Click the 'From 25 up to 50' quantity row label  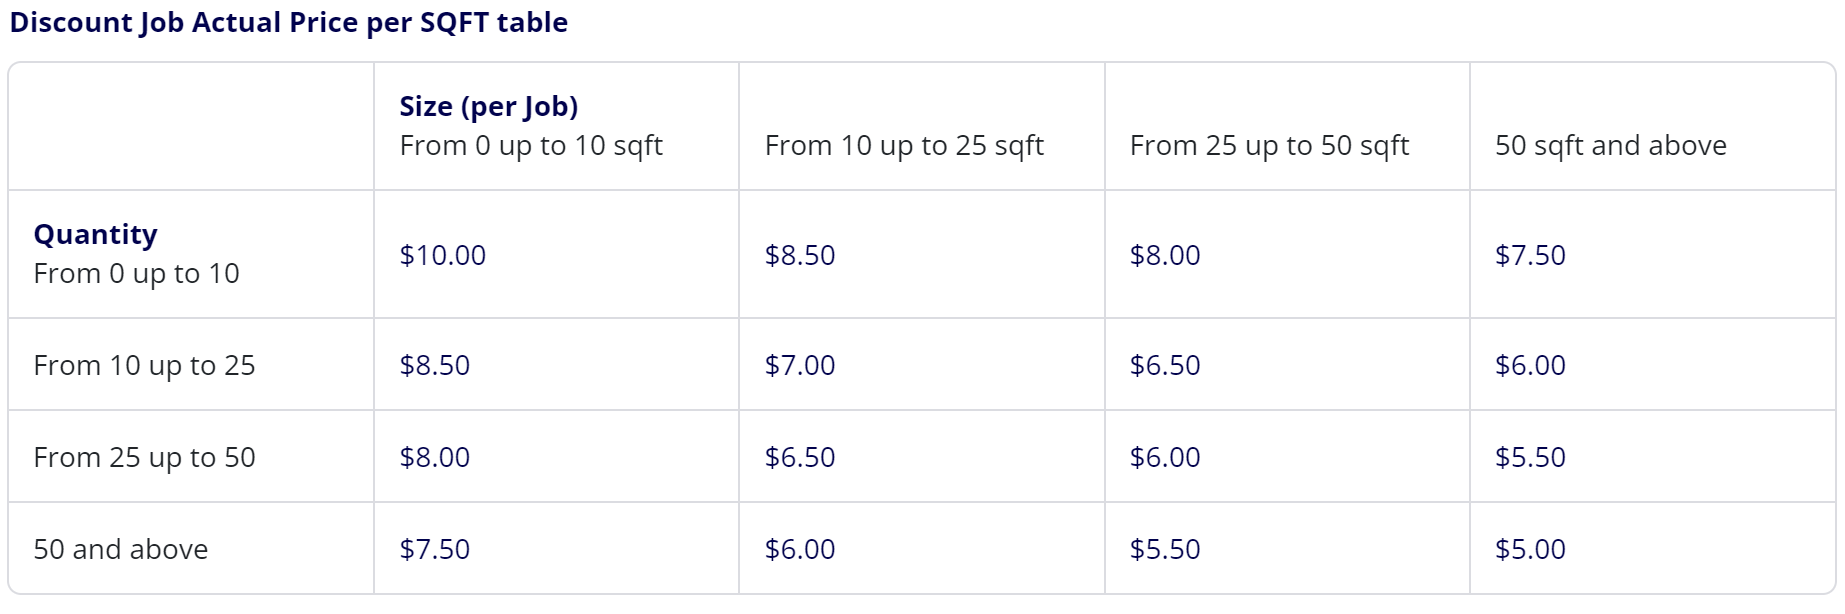[144, 457]
